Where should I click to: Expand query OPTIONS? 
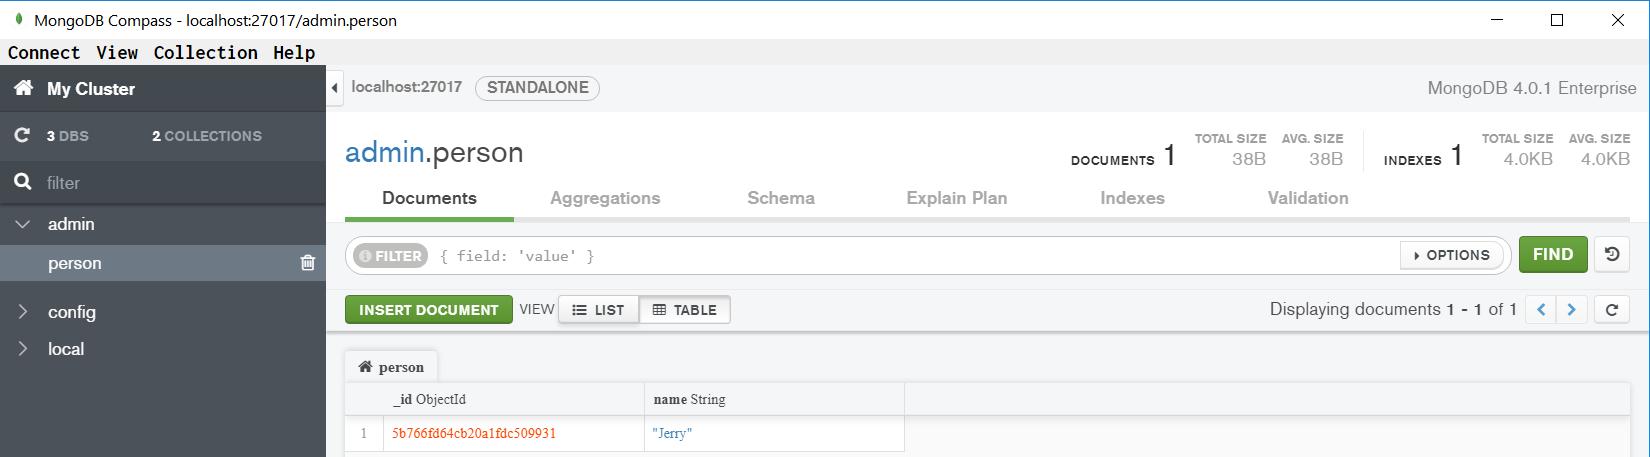pyautogui.click(x=1452, y=255)
